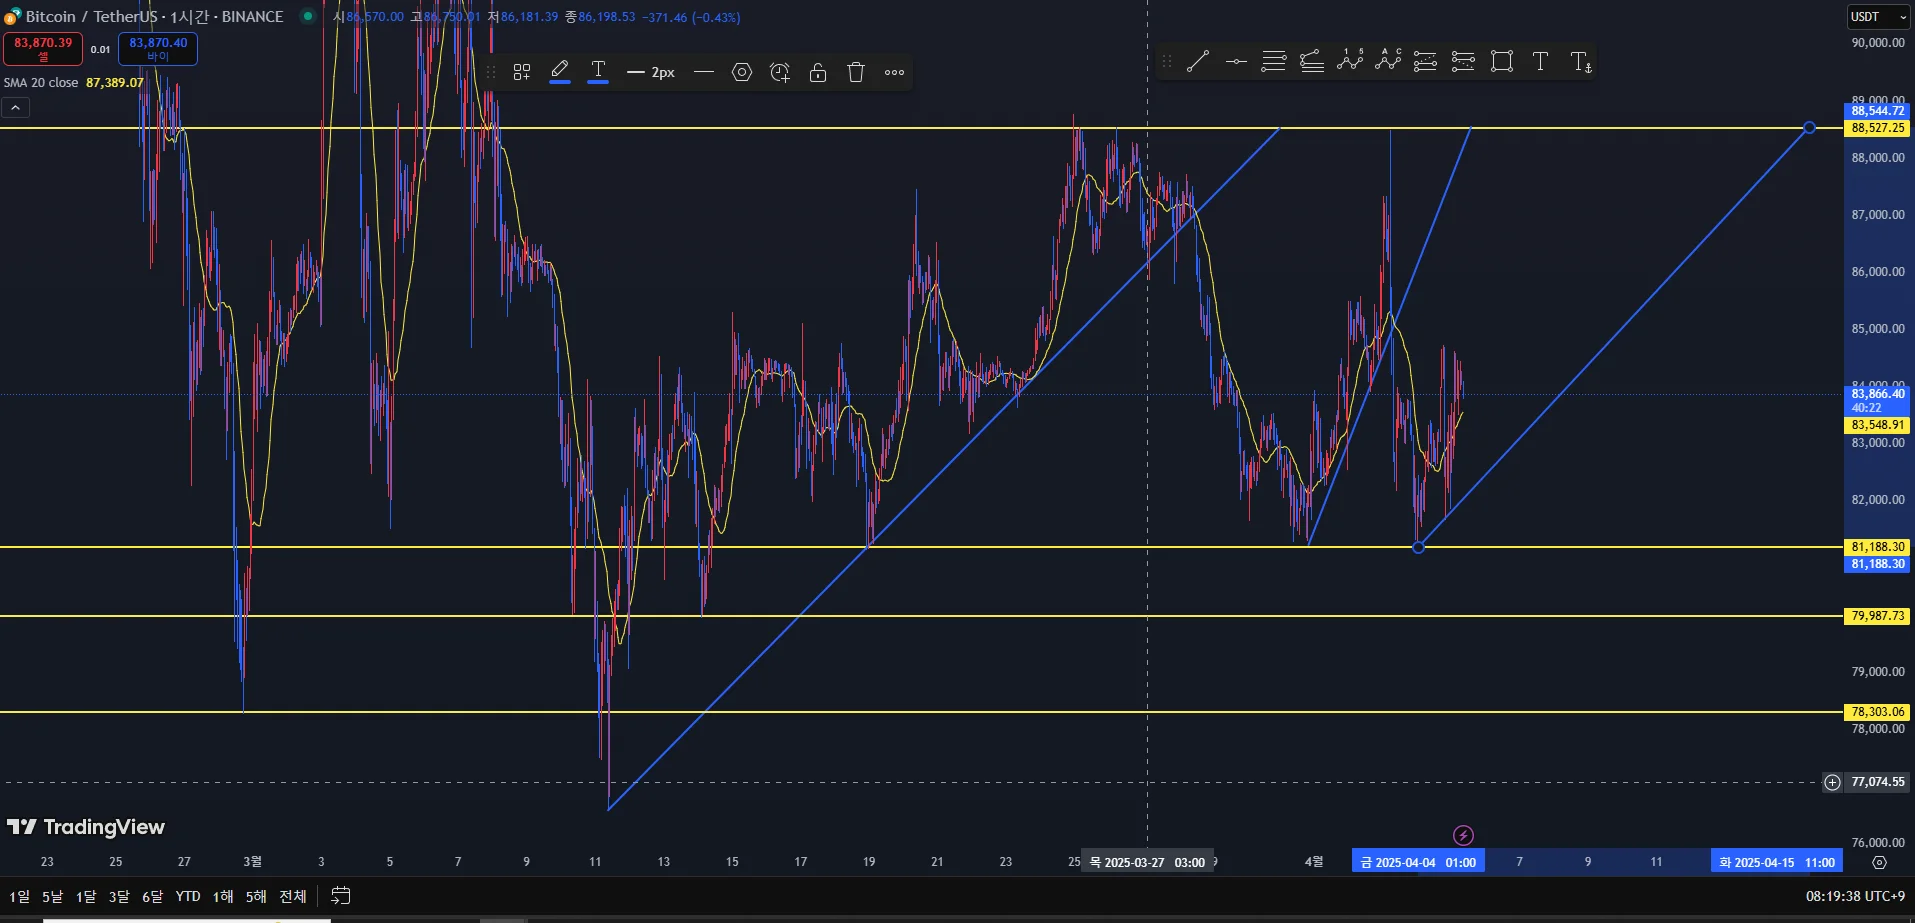This screenshot has width=1915, height=923.
Task: Click the 83,548.91 SMA price label
Action: [x=1877, y=425]
